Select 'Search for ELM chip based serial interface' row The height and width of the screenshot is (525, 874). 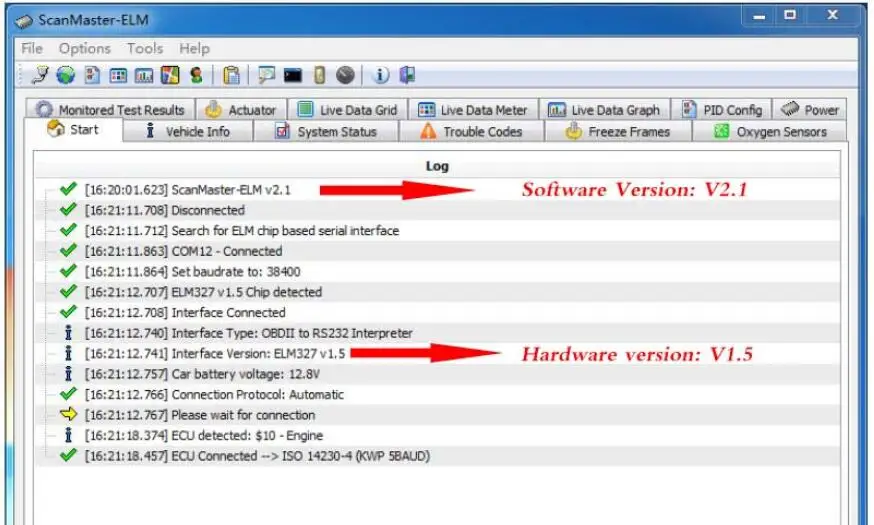click(x=437, y=231)
